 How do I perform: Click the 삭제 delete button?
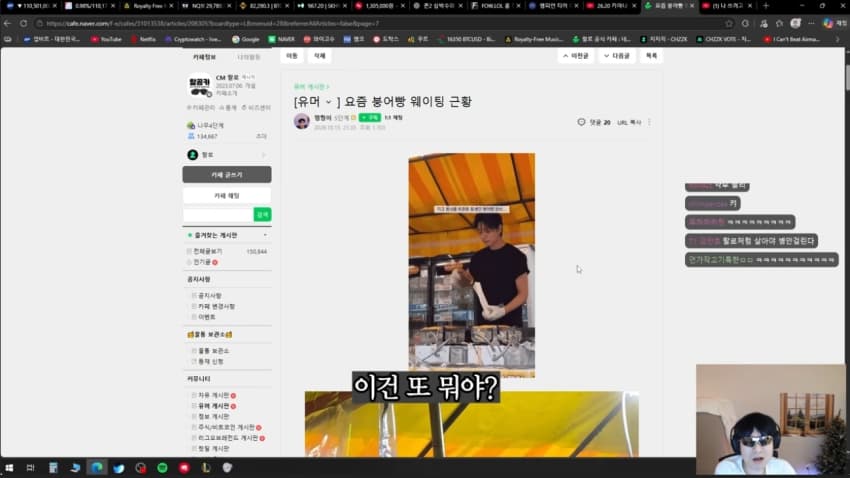coord(320,56)
